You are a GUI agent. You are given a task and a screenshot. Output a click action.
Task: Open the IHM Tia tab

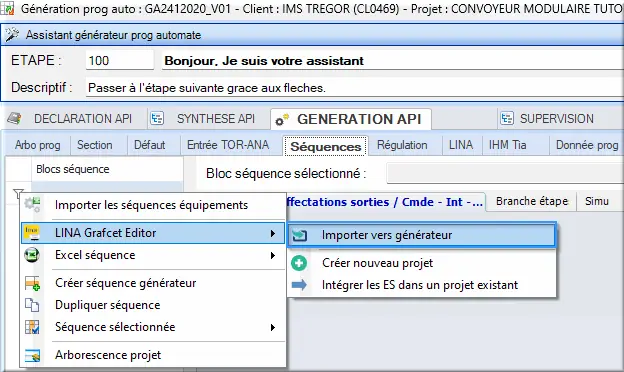(507, 145)
